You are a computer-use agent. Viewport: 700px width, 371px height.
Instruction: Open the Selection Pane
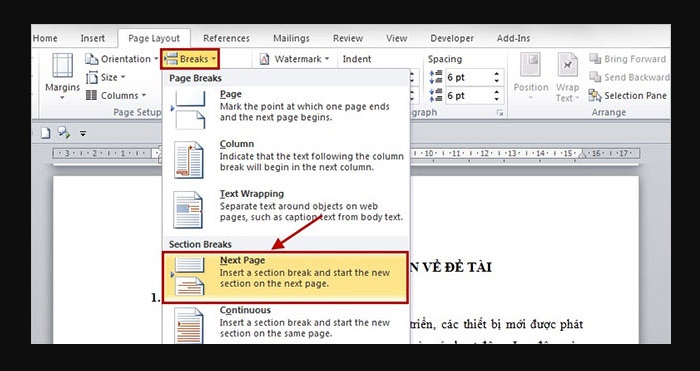tap(627, 96)
